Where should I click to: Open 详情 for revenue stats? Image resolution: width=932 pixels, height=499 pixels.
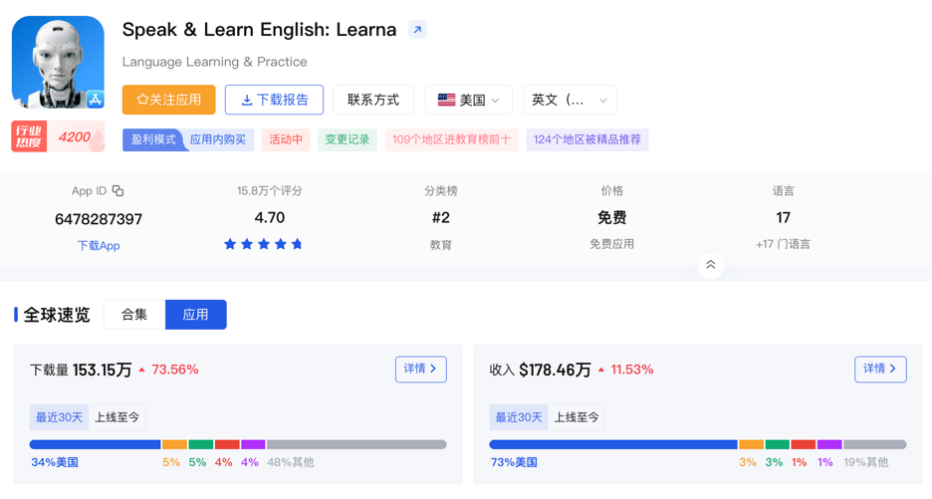(x=880, y=369)
